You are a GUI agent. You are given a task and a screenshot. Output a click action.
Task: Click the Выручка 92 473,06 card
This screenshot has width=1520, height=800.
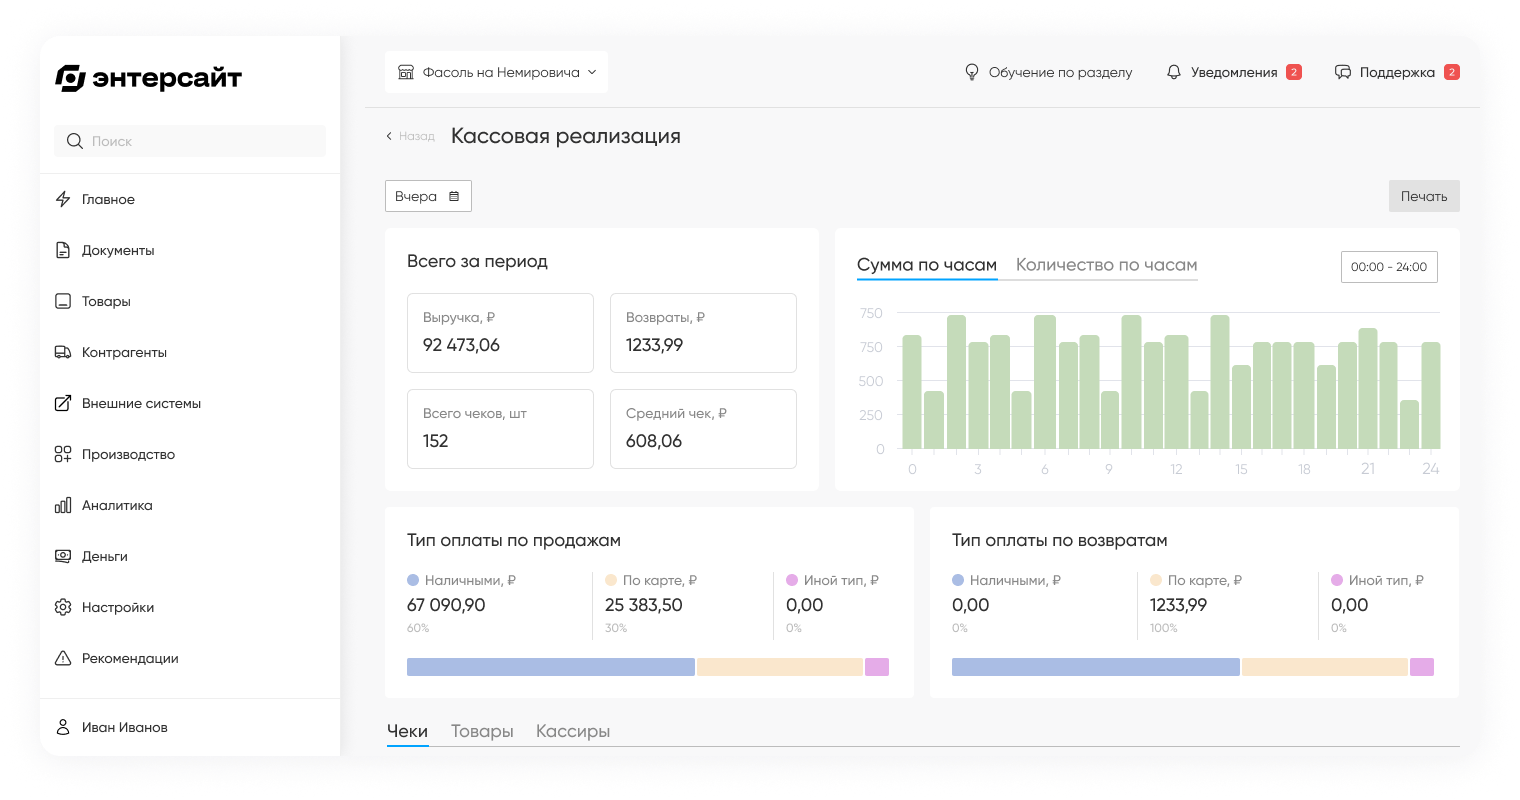[500, 333]
